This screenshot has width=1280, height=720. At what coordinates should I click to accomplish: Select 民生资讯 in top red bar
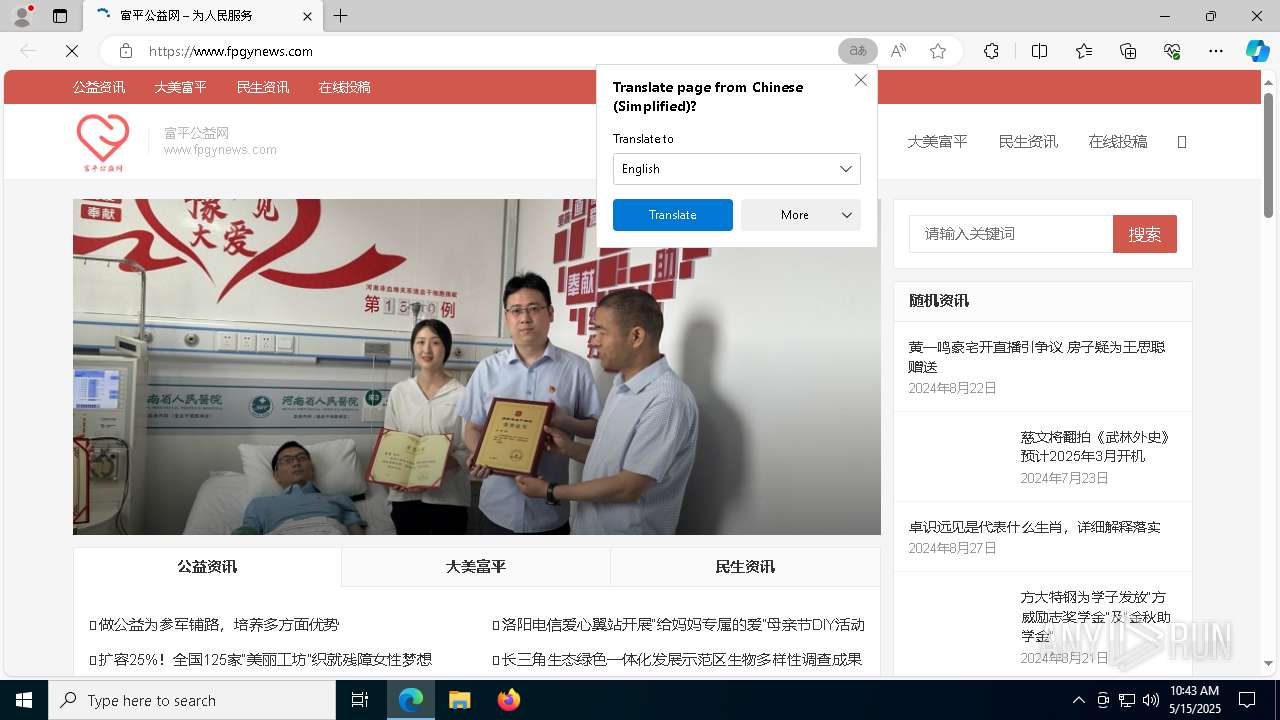coord(263,87)
